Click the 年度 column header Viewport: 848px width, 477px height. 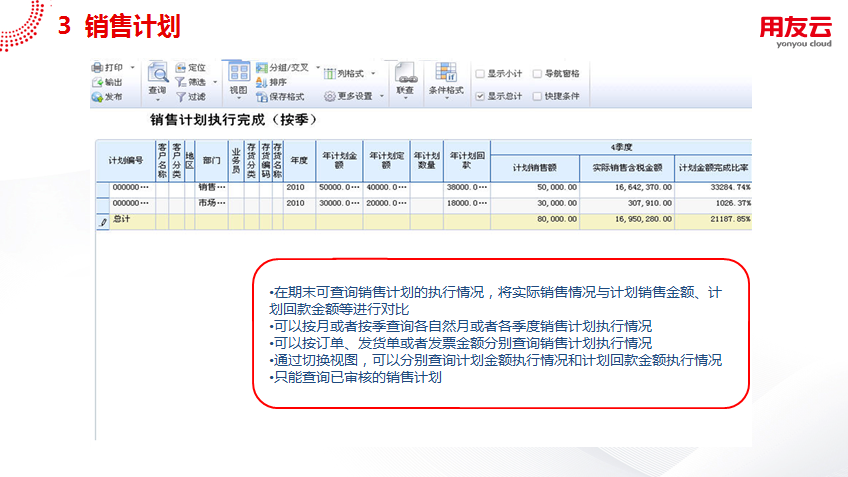(x=299, y=160)
